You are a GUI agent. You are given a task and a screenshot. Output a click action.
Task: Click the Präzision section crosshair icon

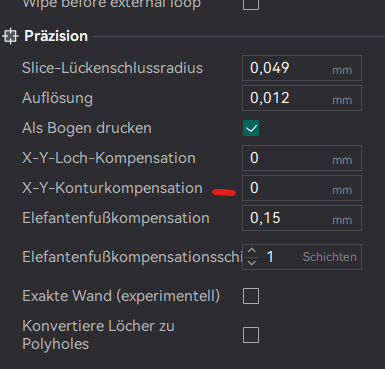[x=10, y=36]
